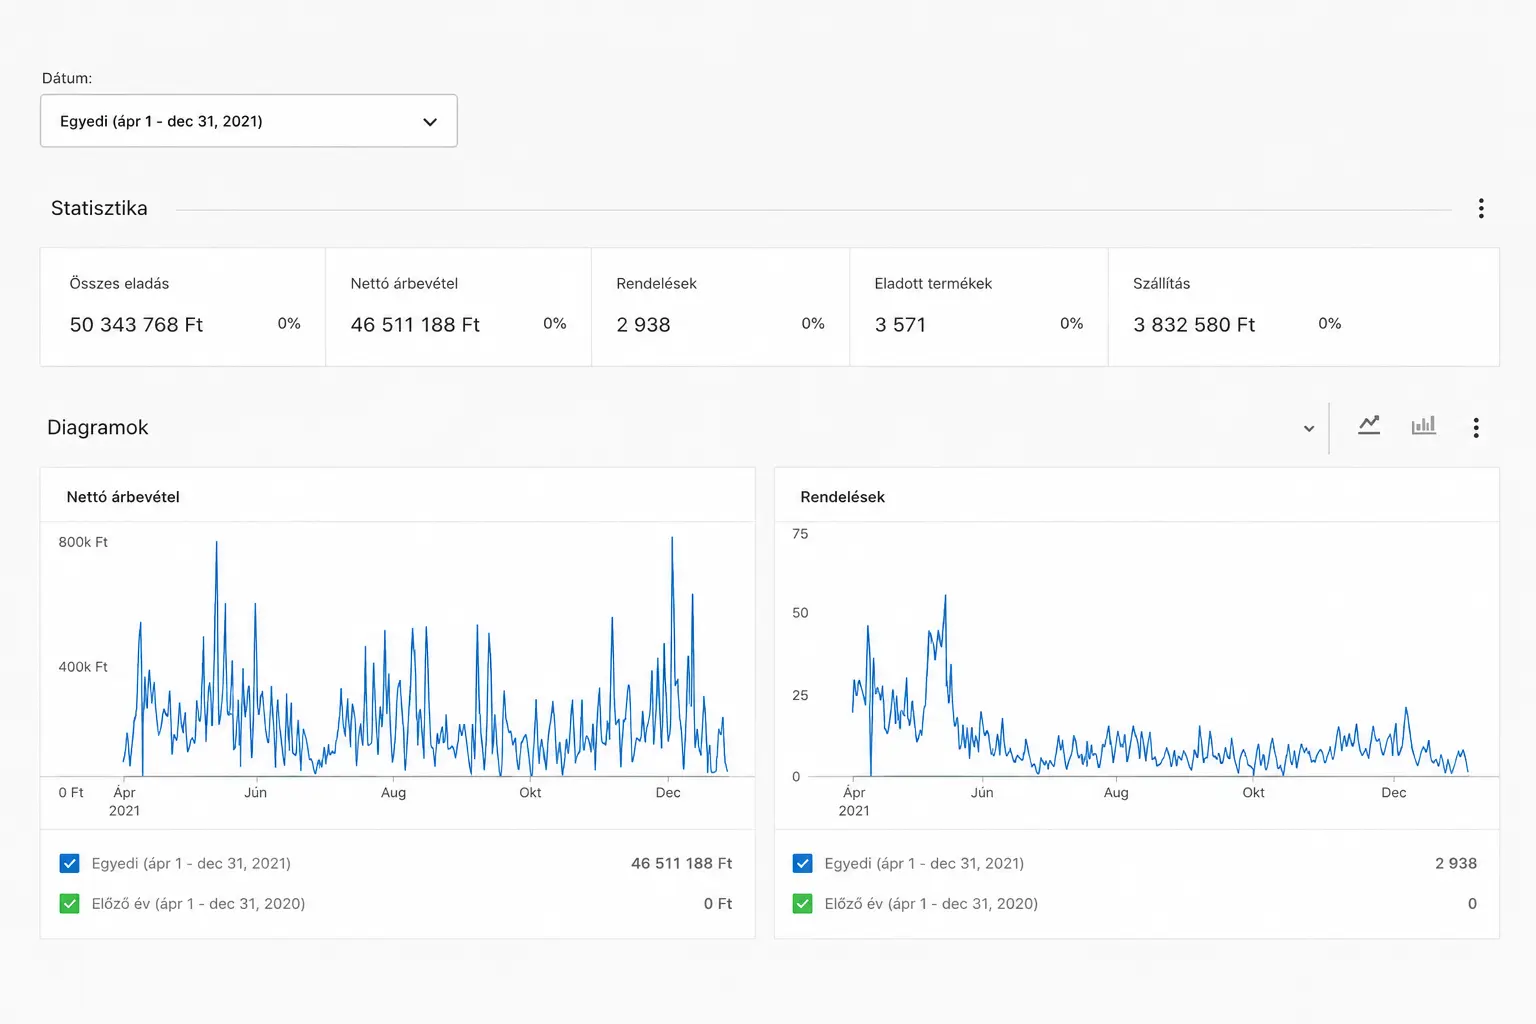Click the date range dropdown arrow
Screen dimensions: 1536x1024
tap(430, 122)
